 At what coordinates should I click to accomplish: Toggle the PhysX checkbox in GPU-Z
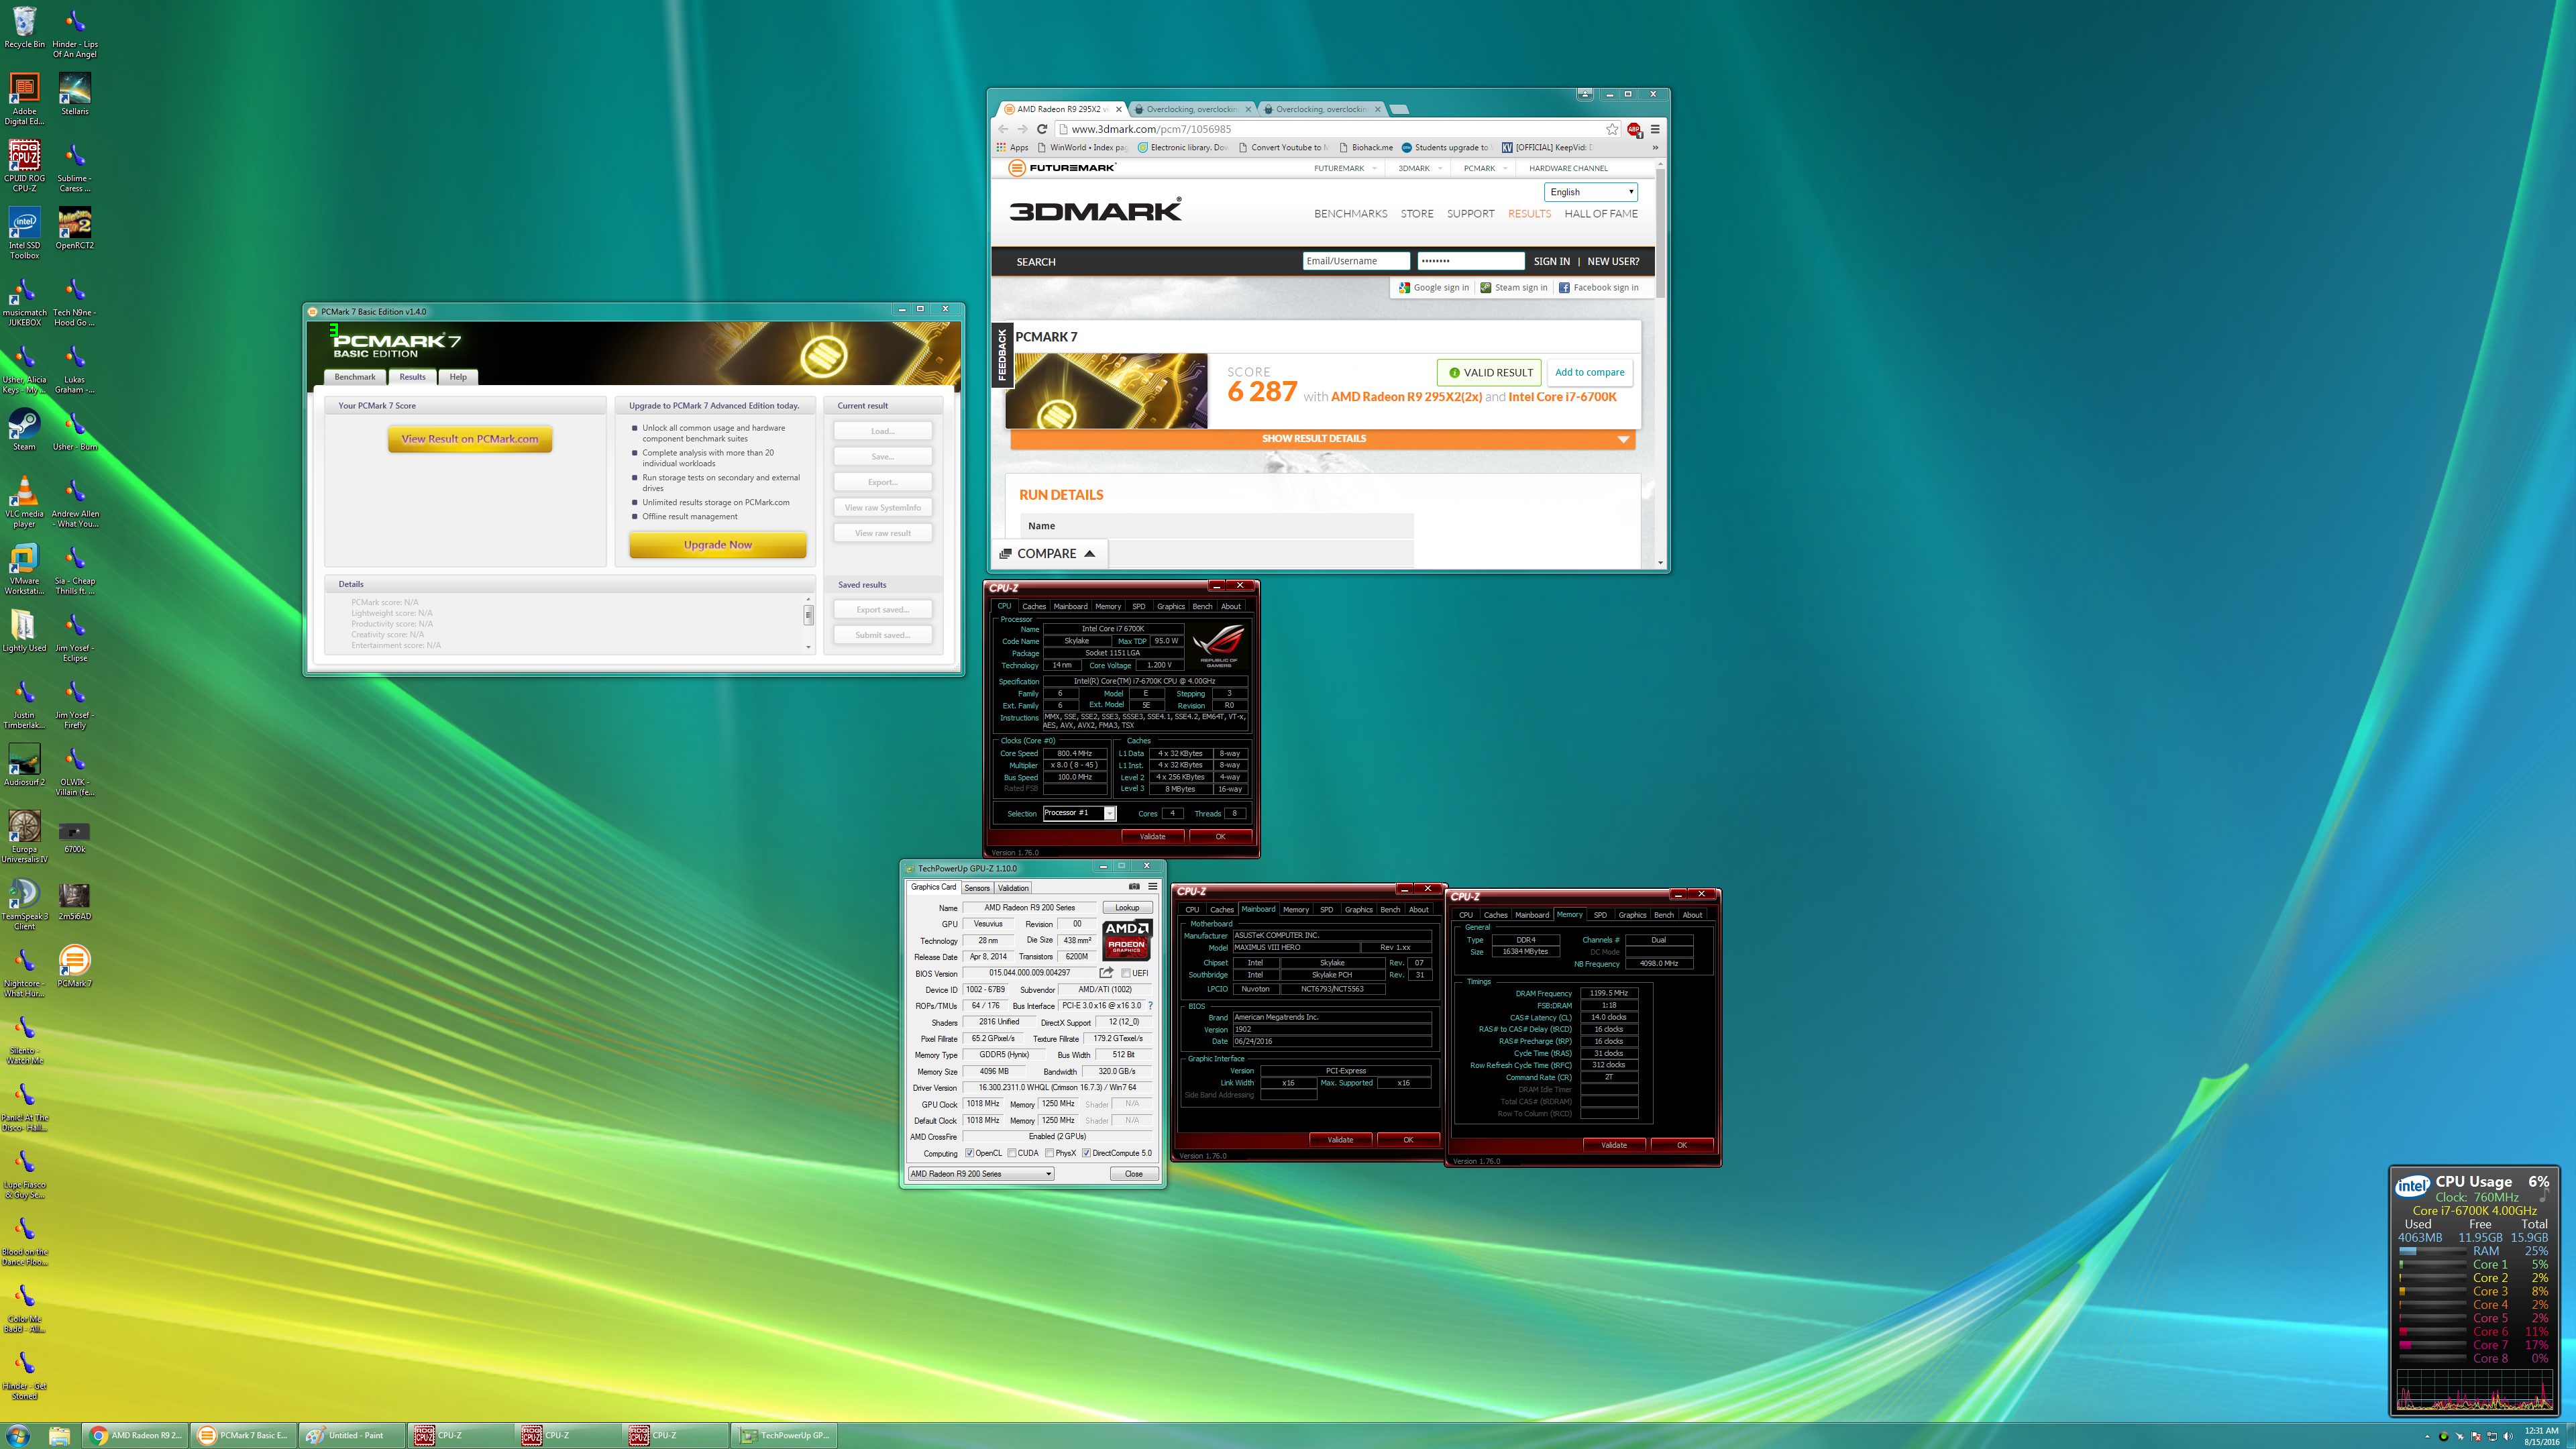[x=1049, y=1153]
